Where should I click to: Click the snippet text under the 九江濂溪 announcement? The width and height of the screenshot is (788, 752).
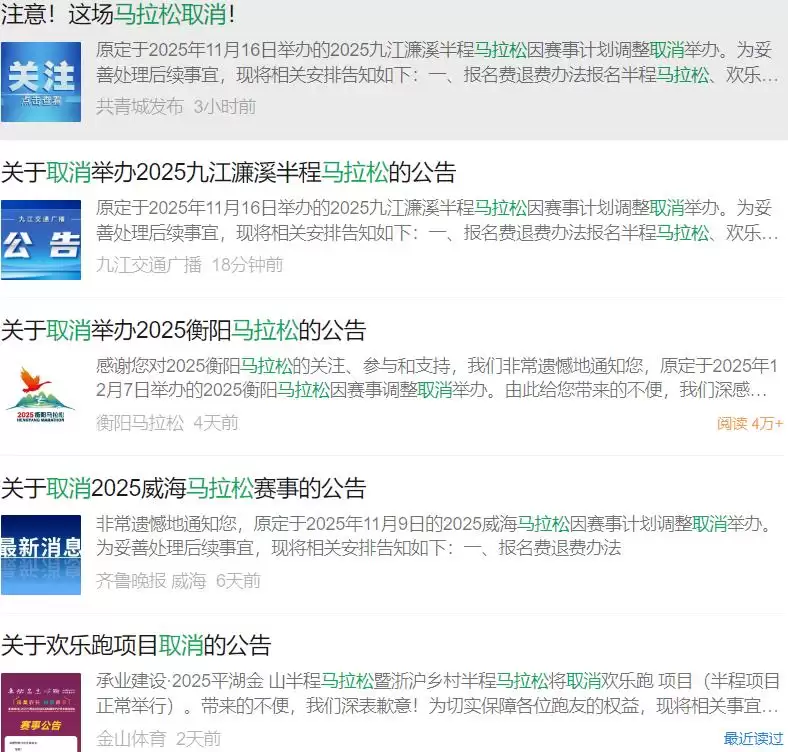[x=437, y=221]
